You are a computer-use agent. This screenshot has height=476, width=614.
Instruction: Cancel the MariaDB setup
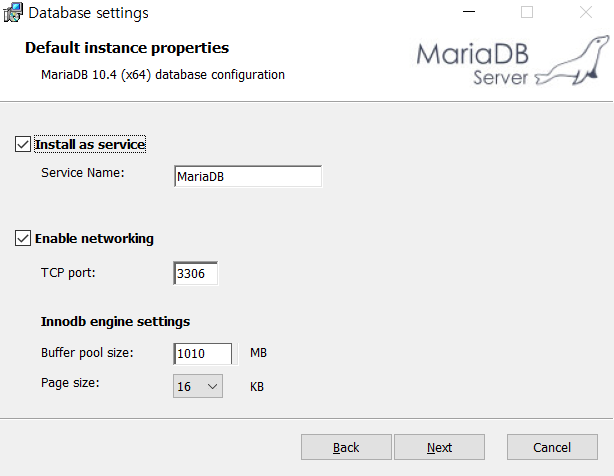click(x=552, y=447)
